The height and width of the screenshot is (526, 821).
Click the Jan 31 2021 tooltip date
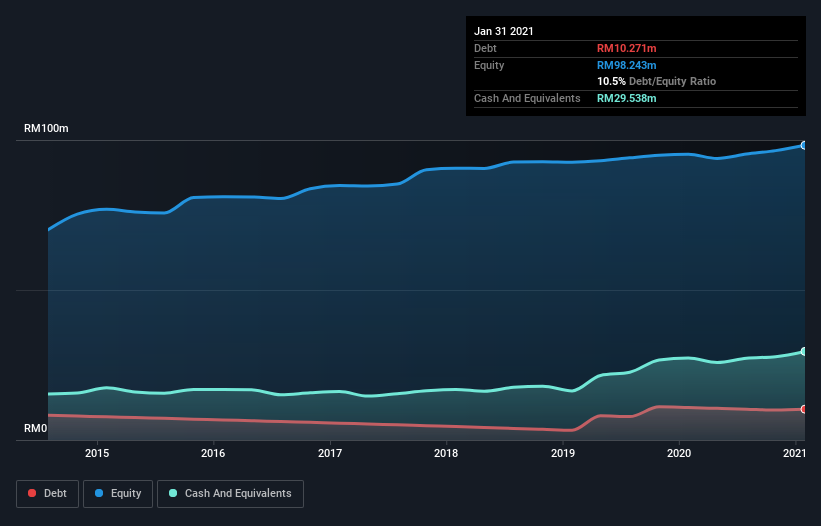tap(504, 31)
